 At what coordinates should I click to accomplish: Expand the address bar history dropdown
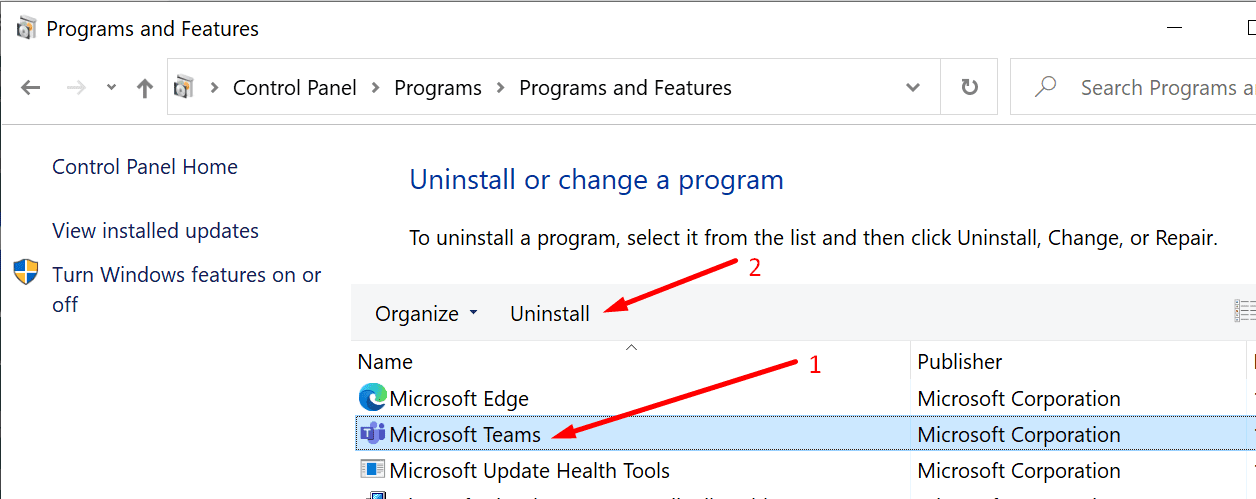click(912, 88)
